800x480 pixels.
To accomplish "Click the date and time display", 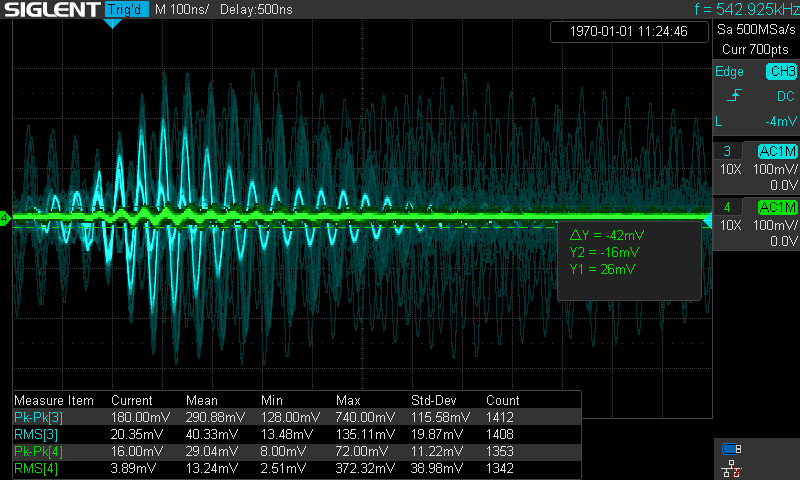I will [628, 32].
